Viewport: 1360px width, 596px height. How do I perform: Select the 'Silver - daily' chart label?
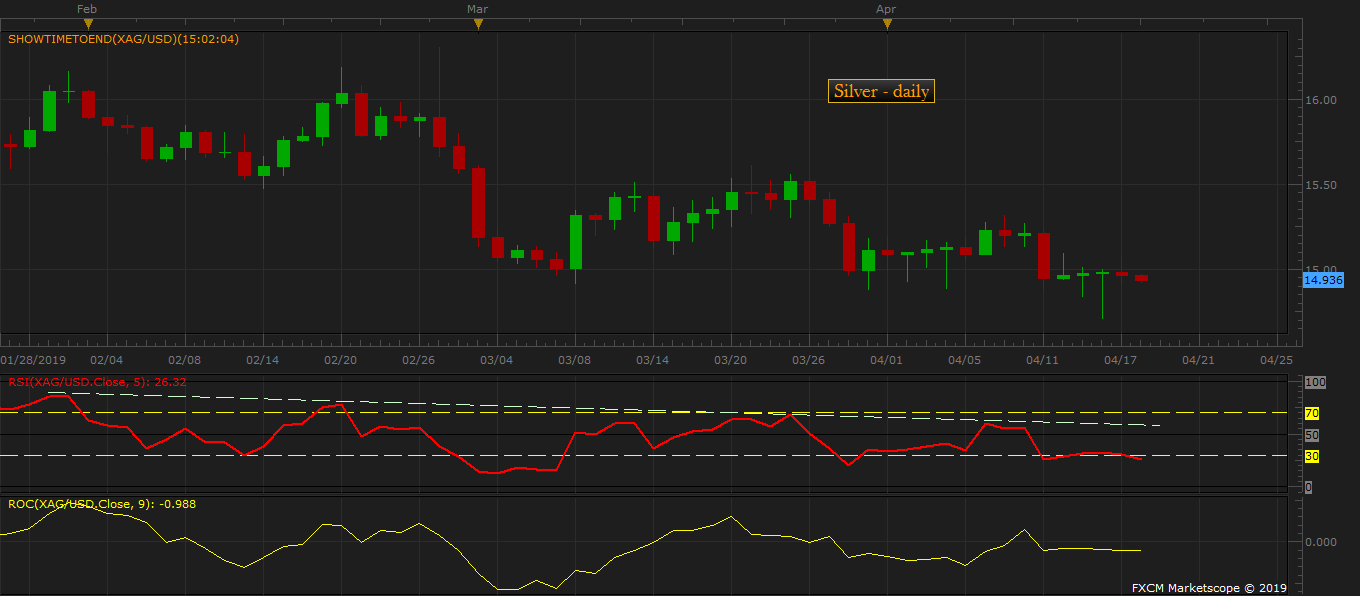(882, 91)
